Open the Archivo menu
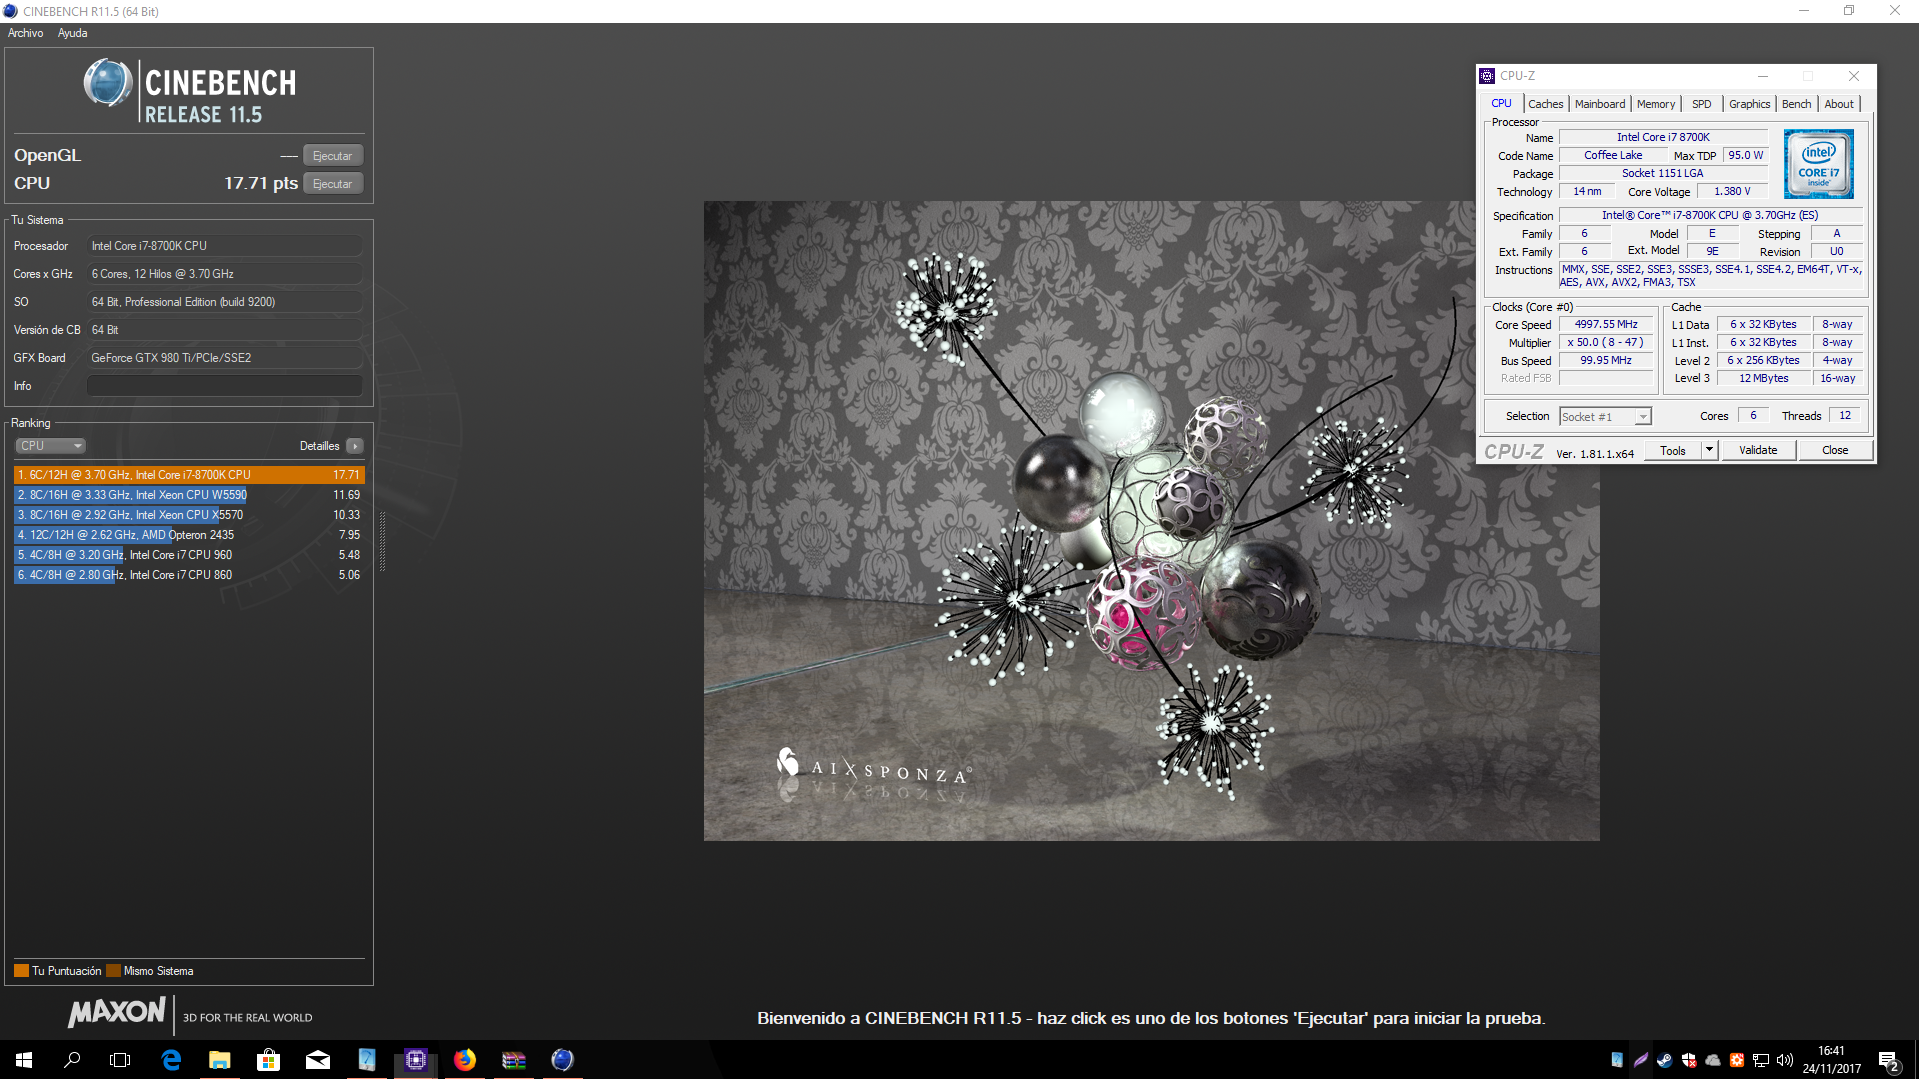The width and height of the screenshot is (1919, 1079). (x=26, y=33)
